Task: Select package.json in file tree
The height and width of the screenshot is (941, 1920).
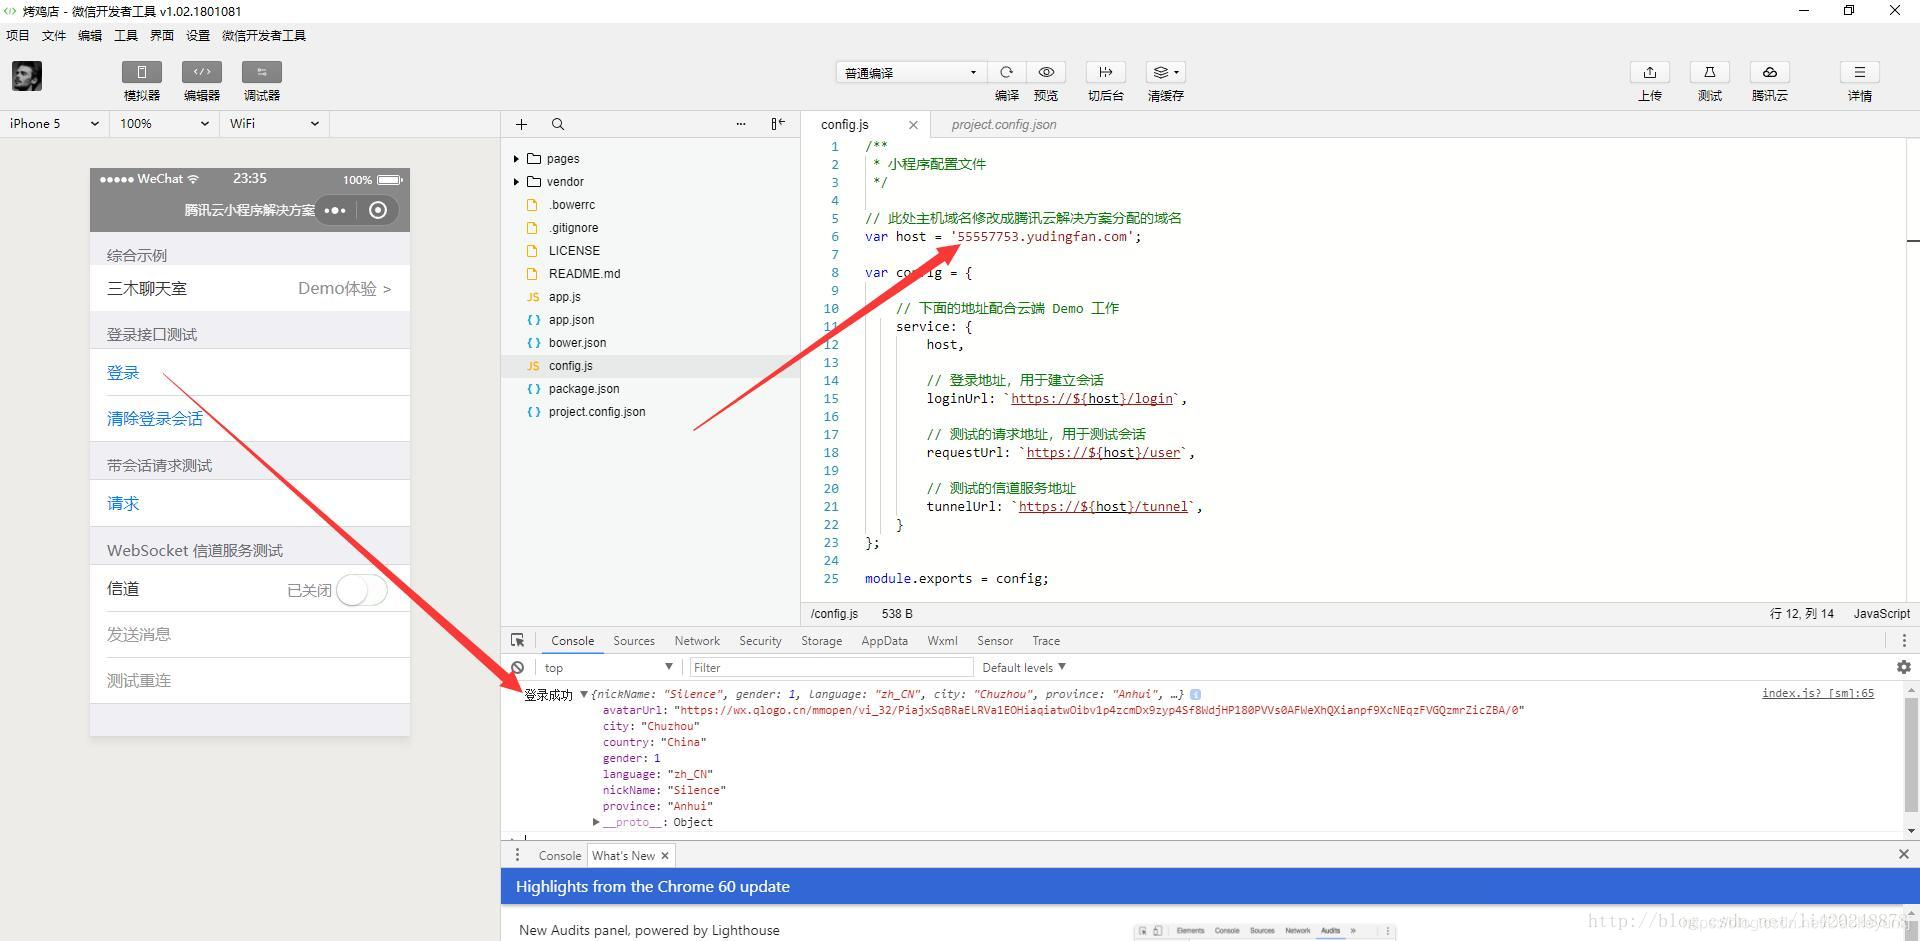Action: 584,389
